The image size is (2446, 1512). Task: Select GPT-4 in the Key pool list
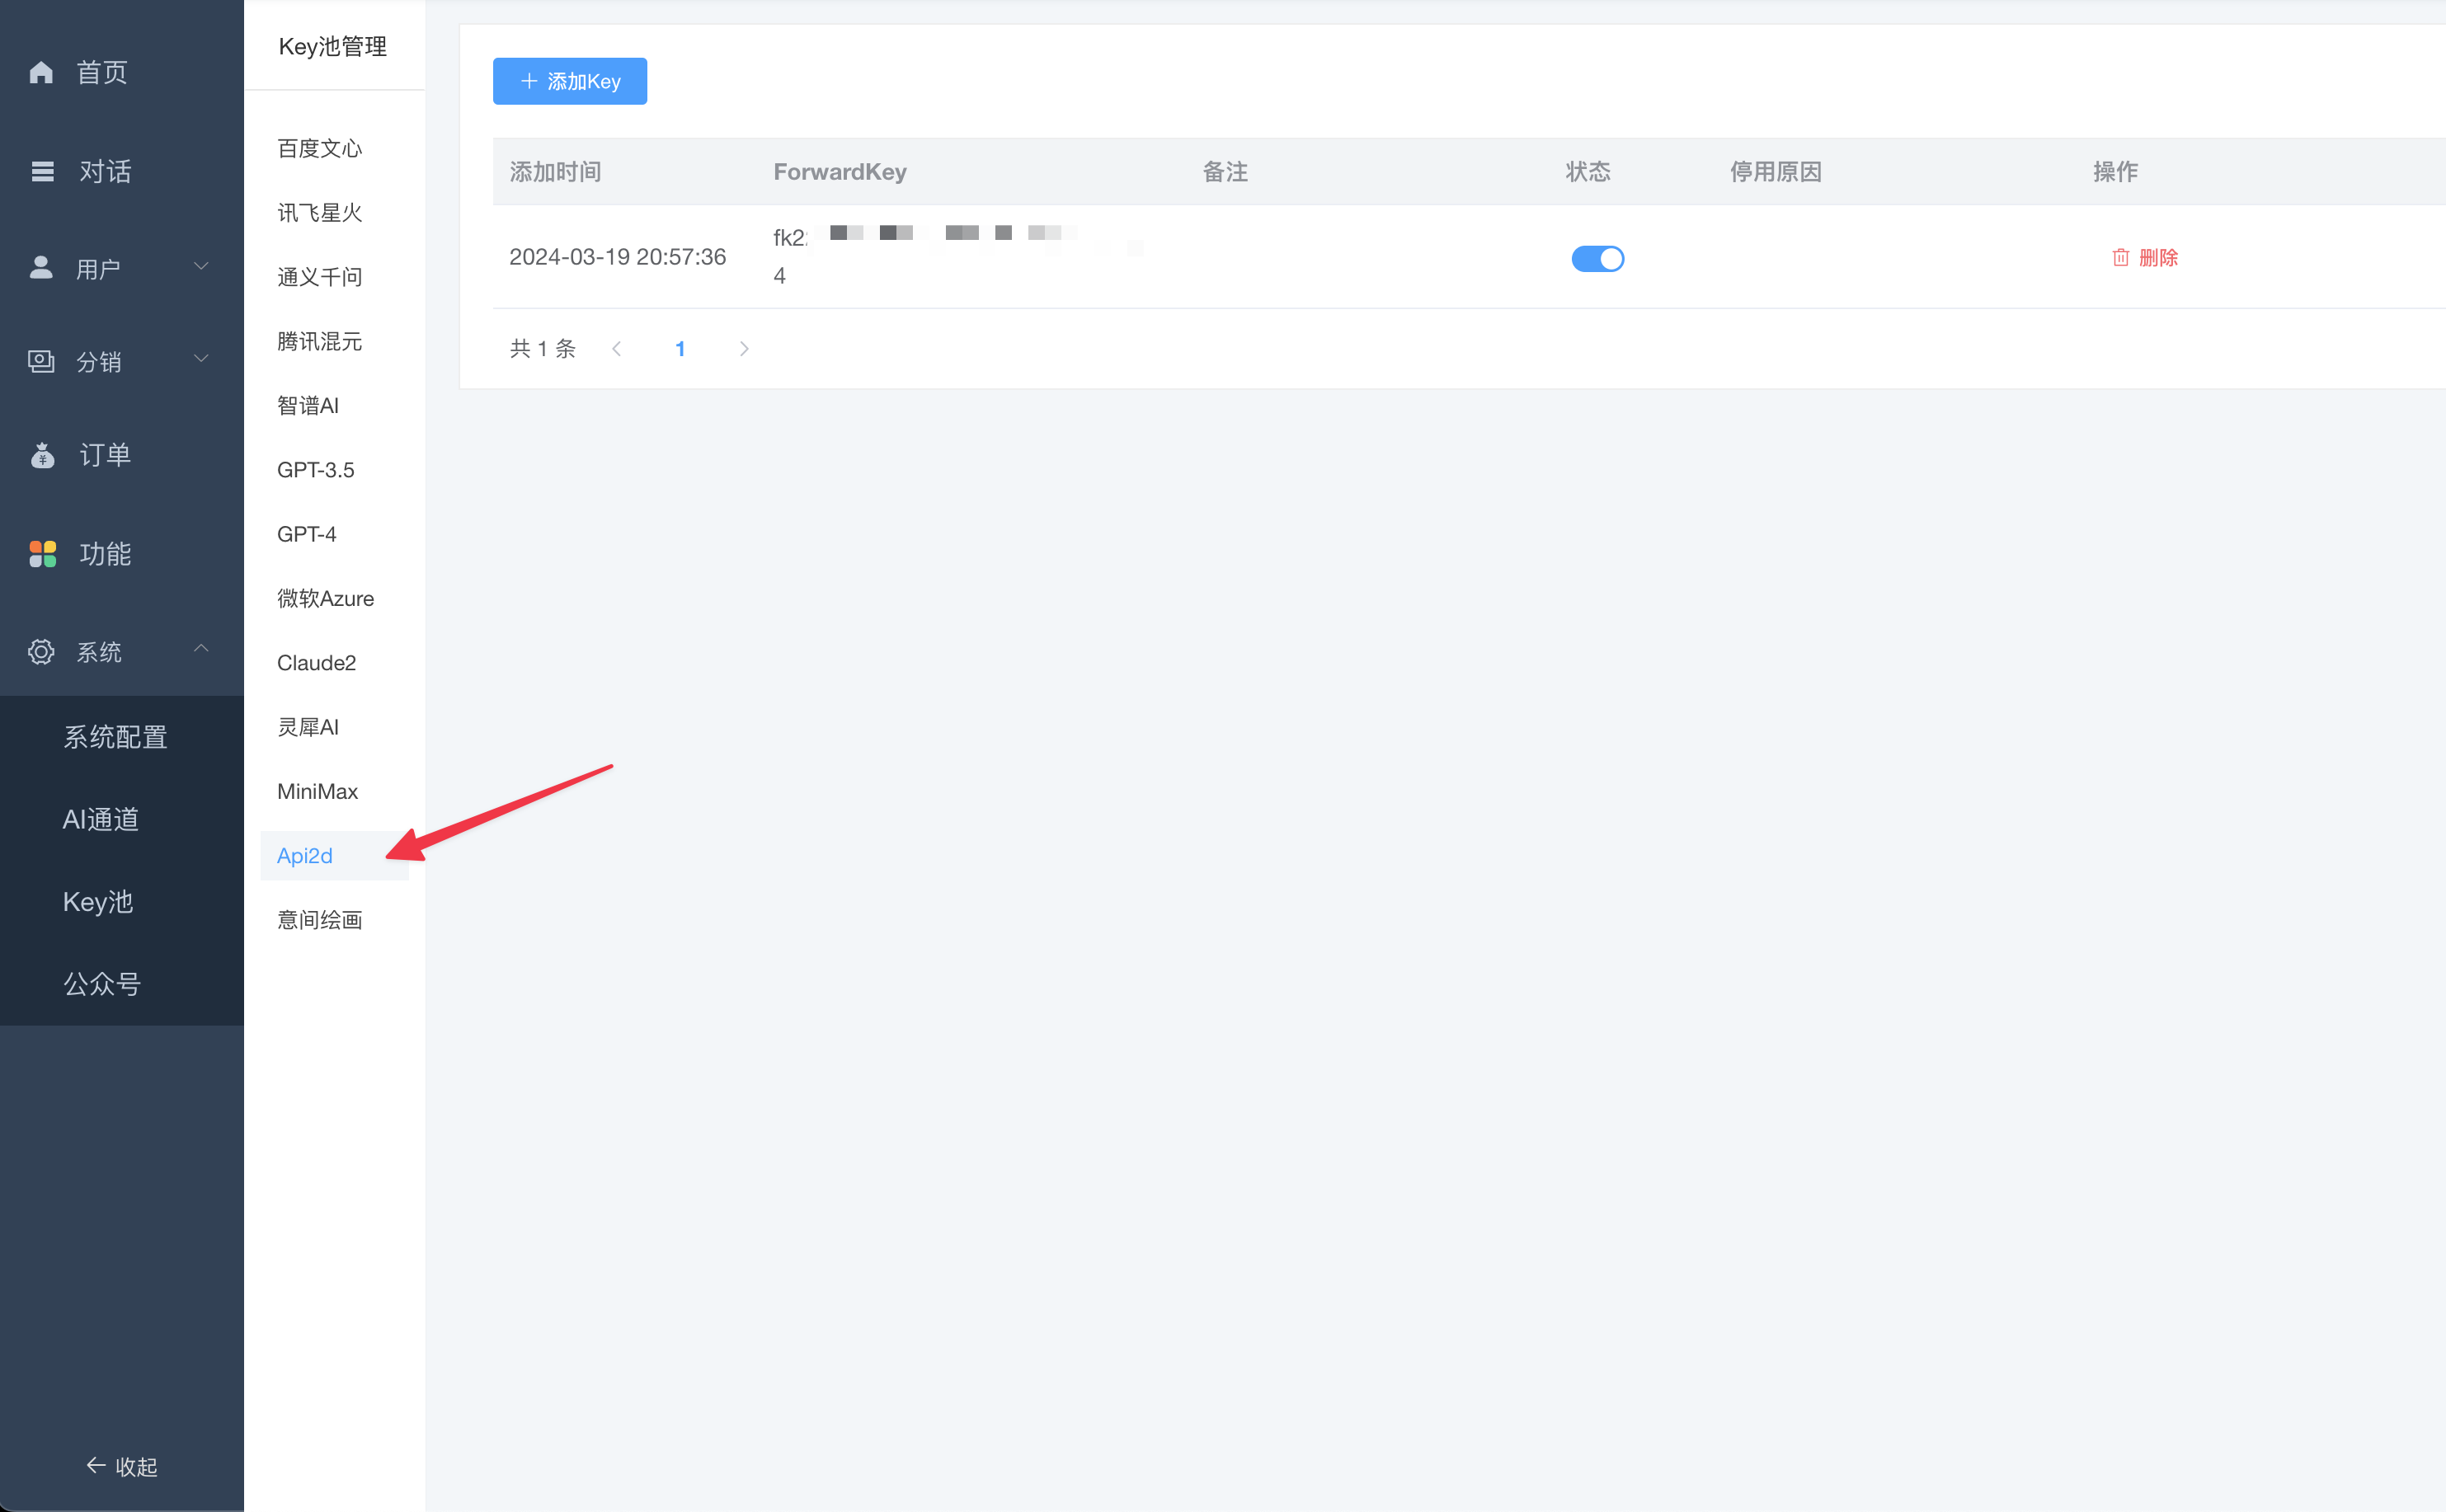[306, 534]
